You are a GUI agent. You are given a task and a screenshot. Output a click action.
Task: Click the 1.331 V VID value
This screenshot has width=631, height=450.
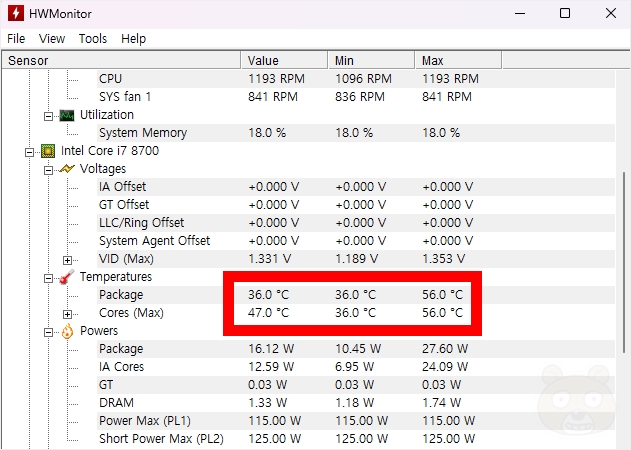coord(270,259)
